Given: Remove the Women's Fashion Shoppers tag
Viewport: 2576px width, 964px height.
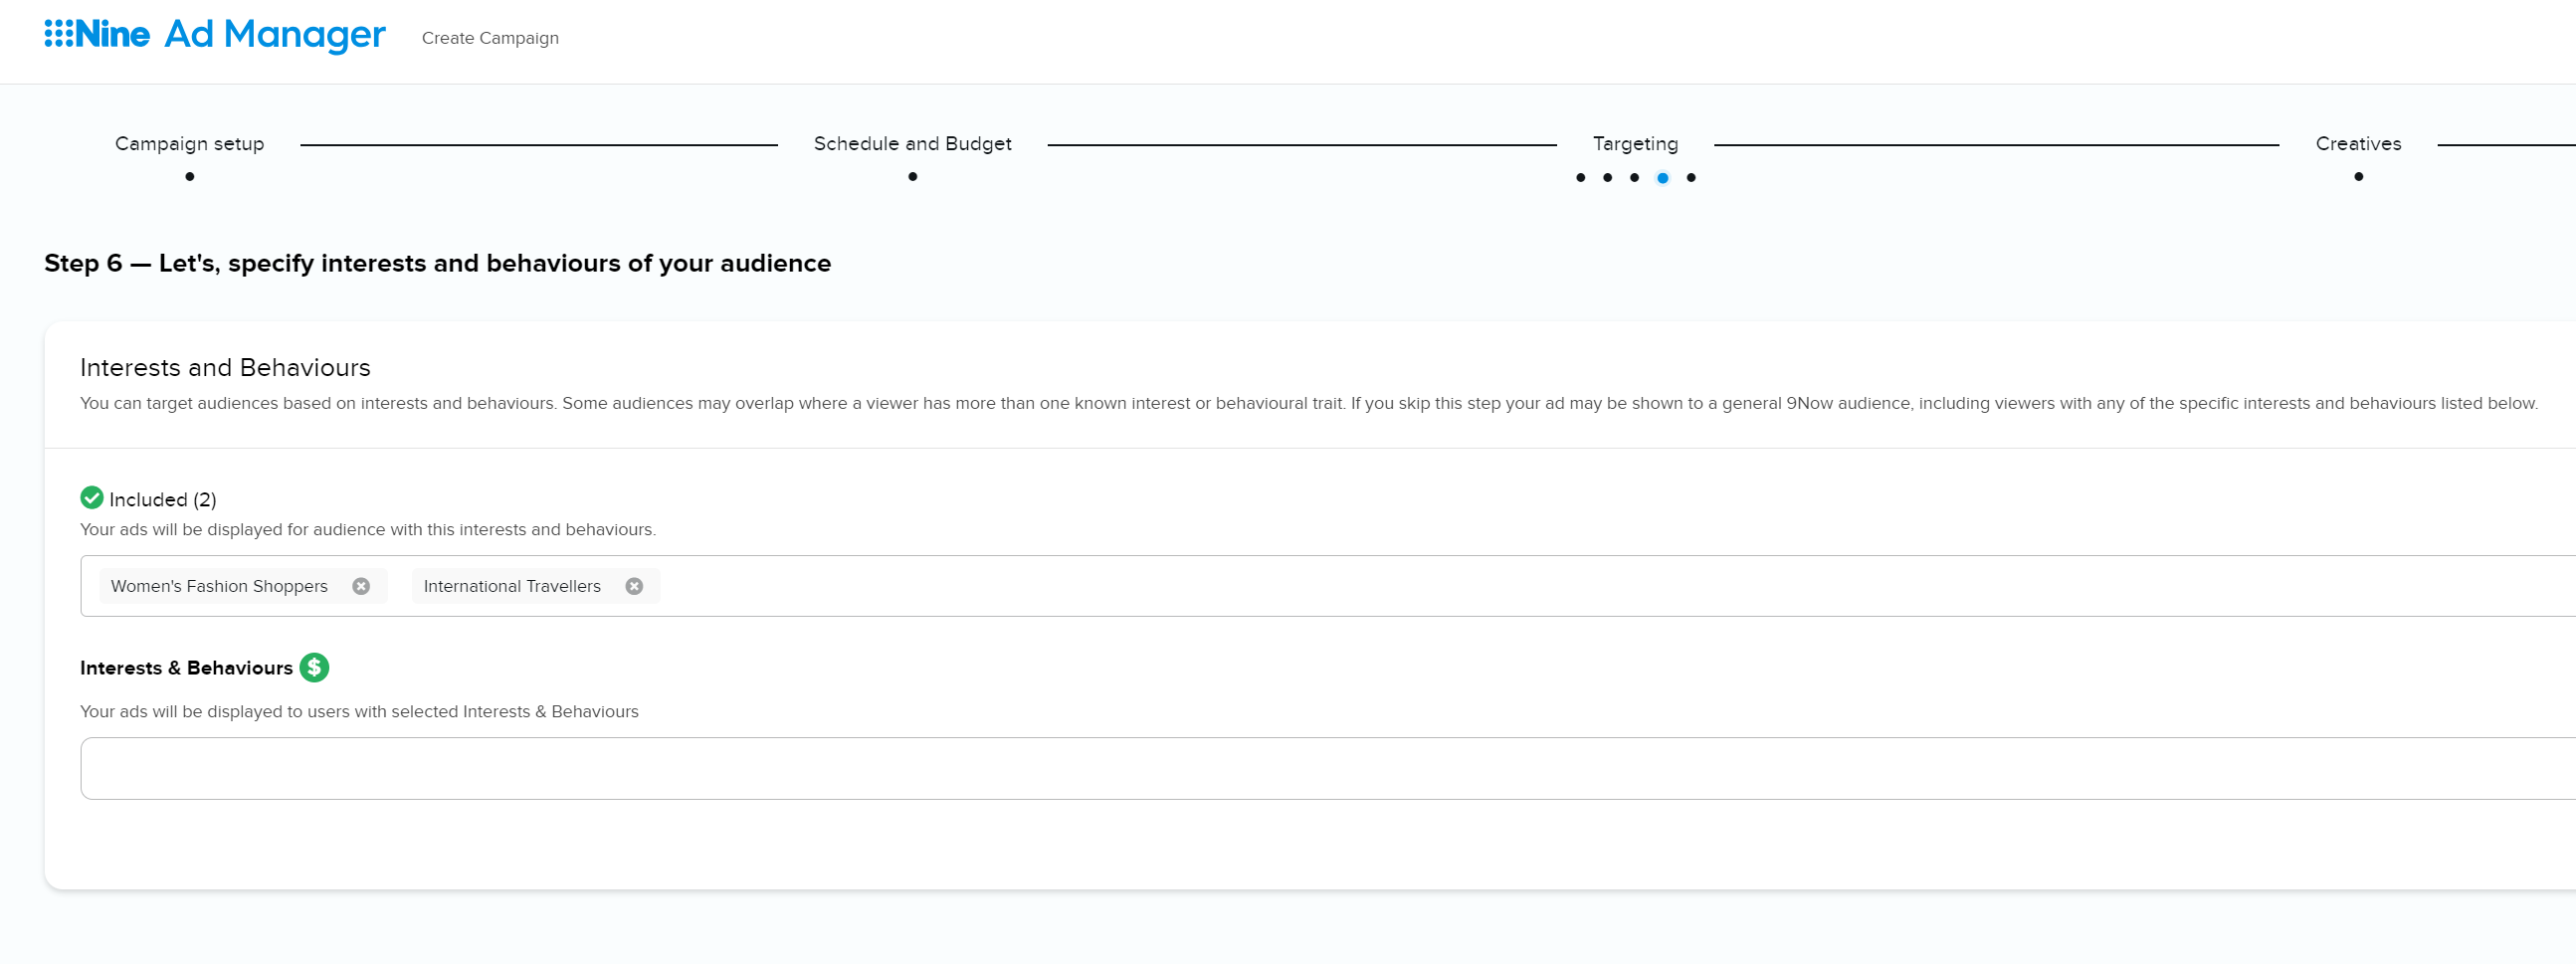Looking at the screenshot, I should pos(361,586).
